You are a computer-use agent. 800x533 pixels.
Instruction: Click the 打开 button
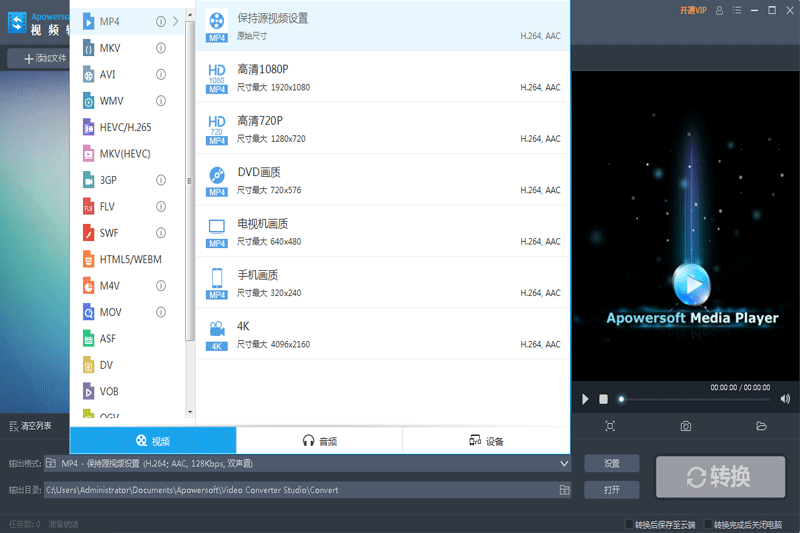[x=612, y=490]
